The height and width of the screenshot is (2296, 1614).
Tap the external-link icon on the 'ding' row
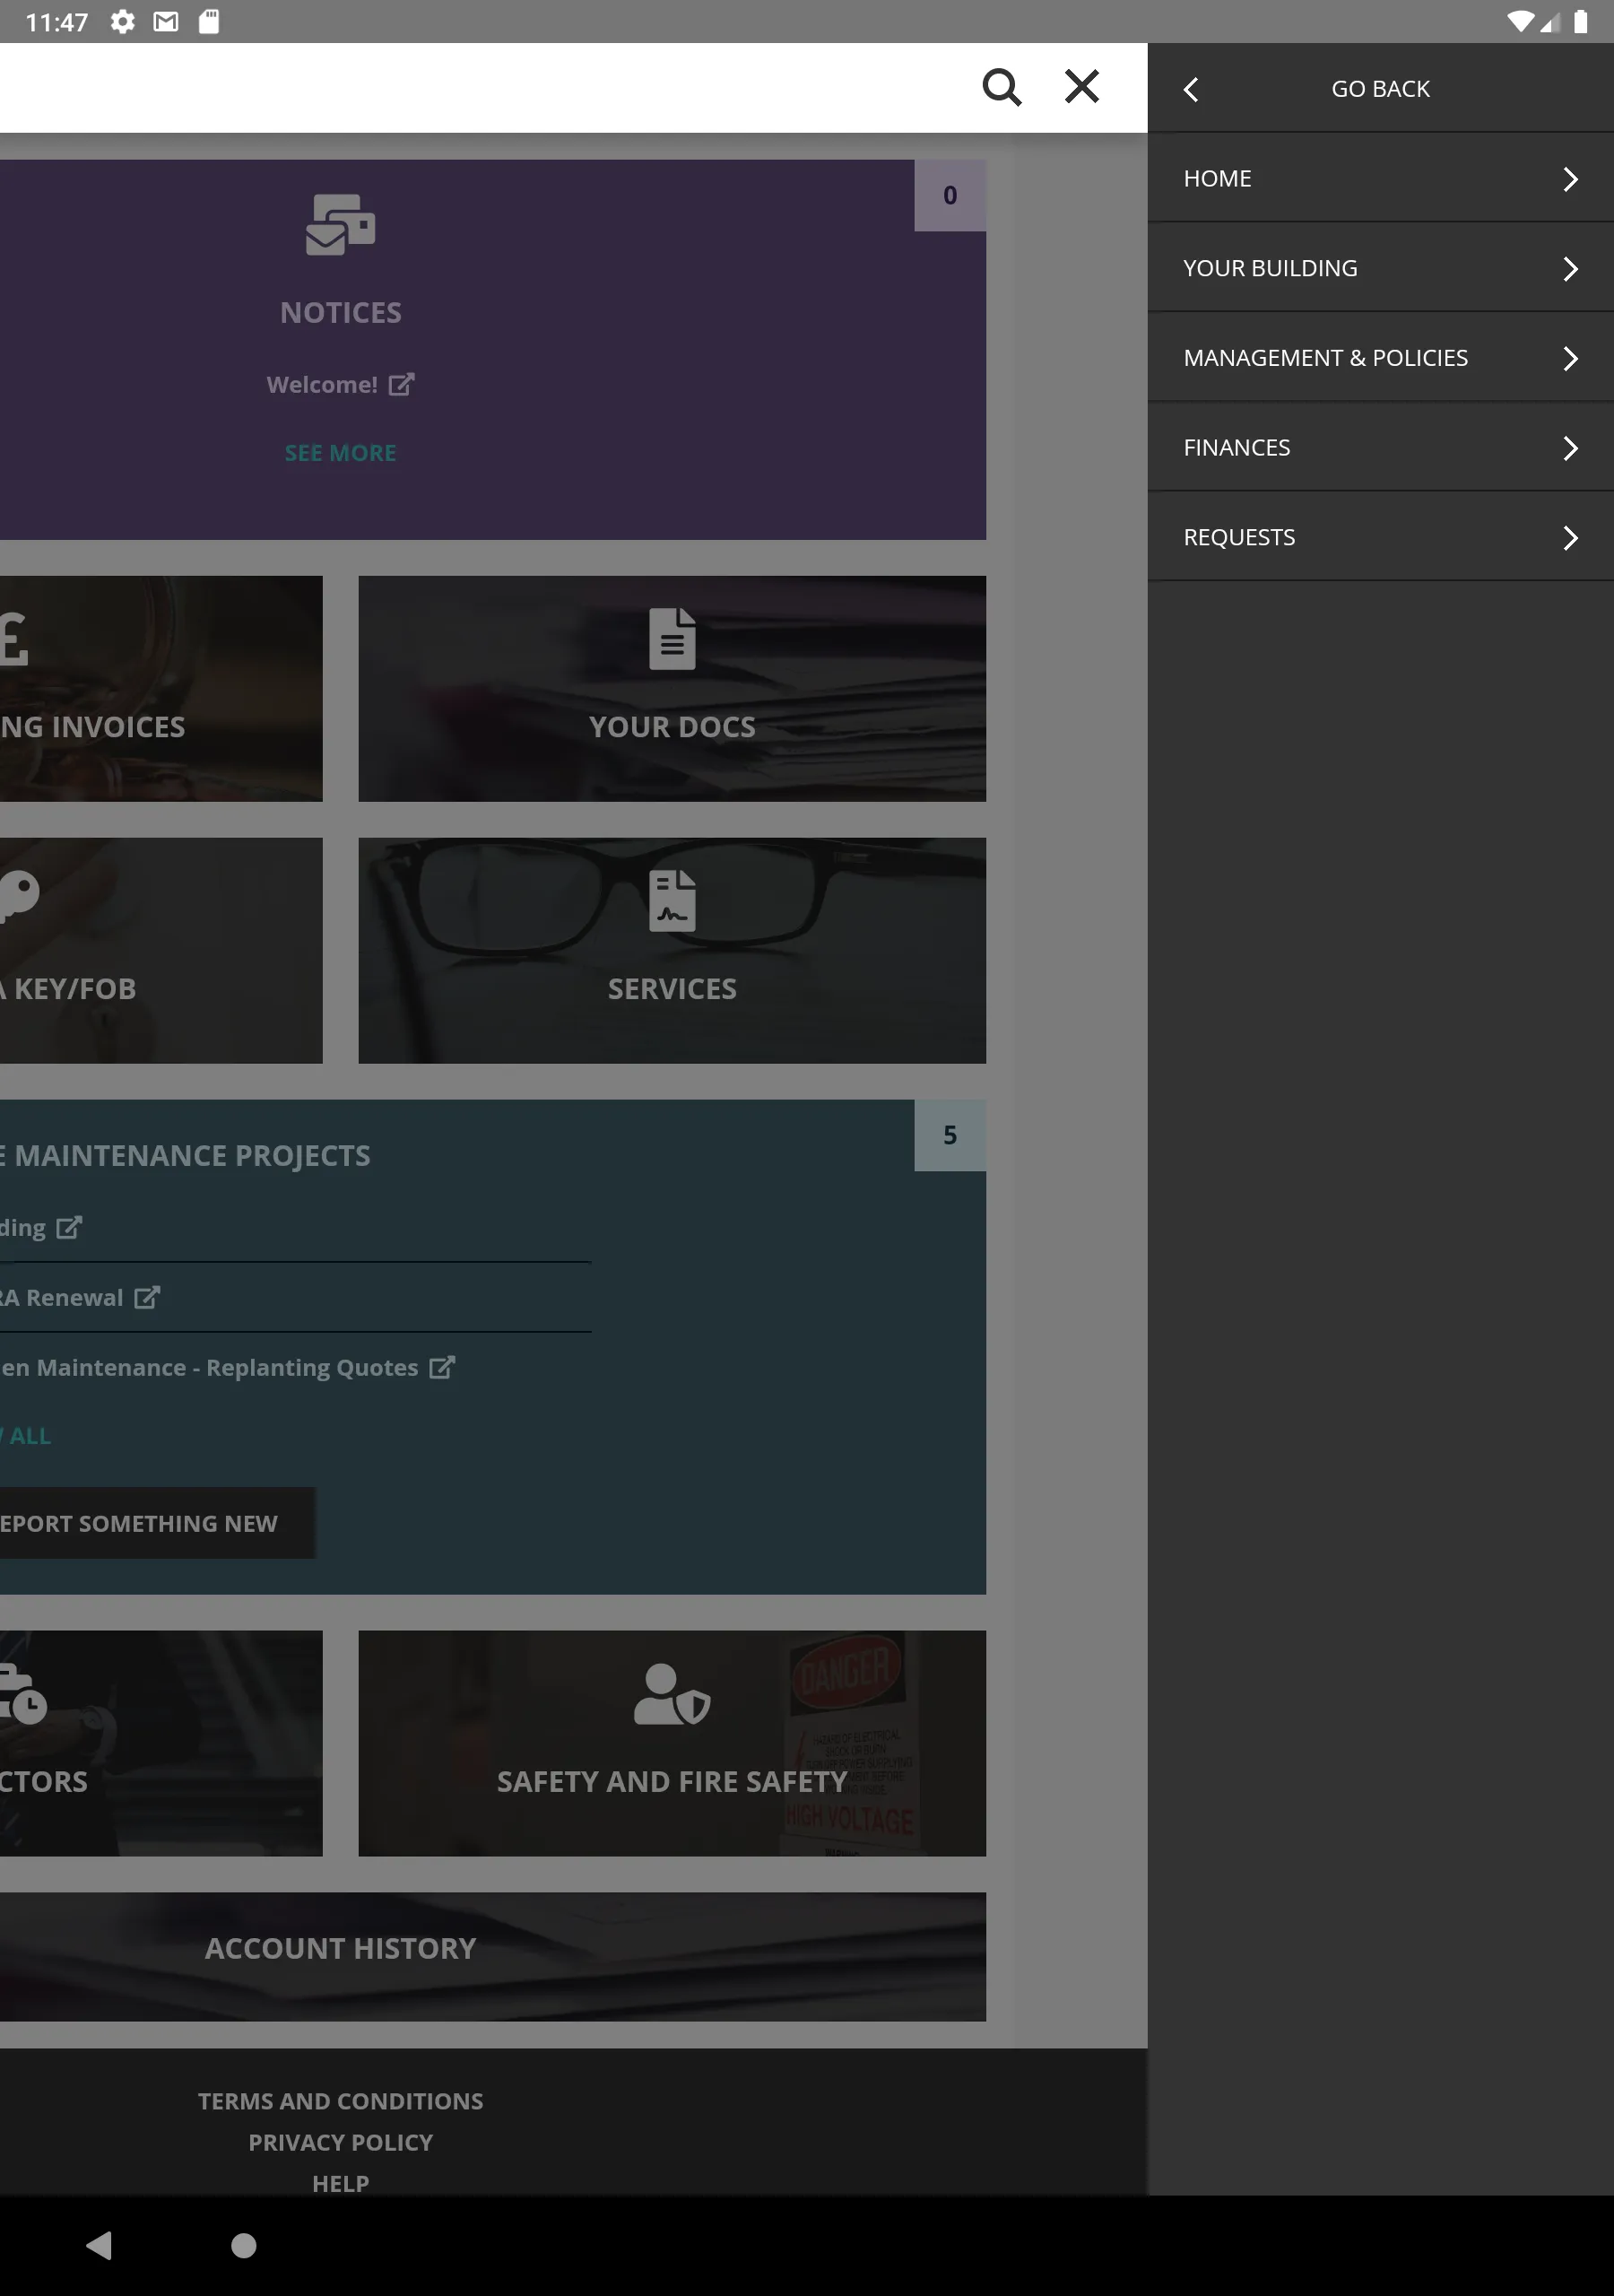click(x=69, y=1227)
